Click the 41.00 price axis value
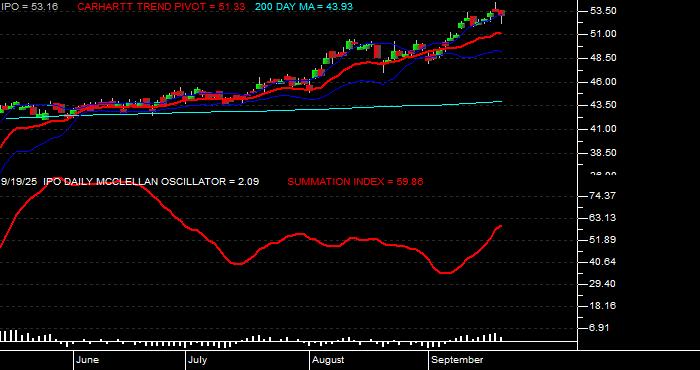The width and height of the screenshot is (700, 370). click(x=604, y=129)
